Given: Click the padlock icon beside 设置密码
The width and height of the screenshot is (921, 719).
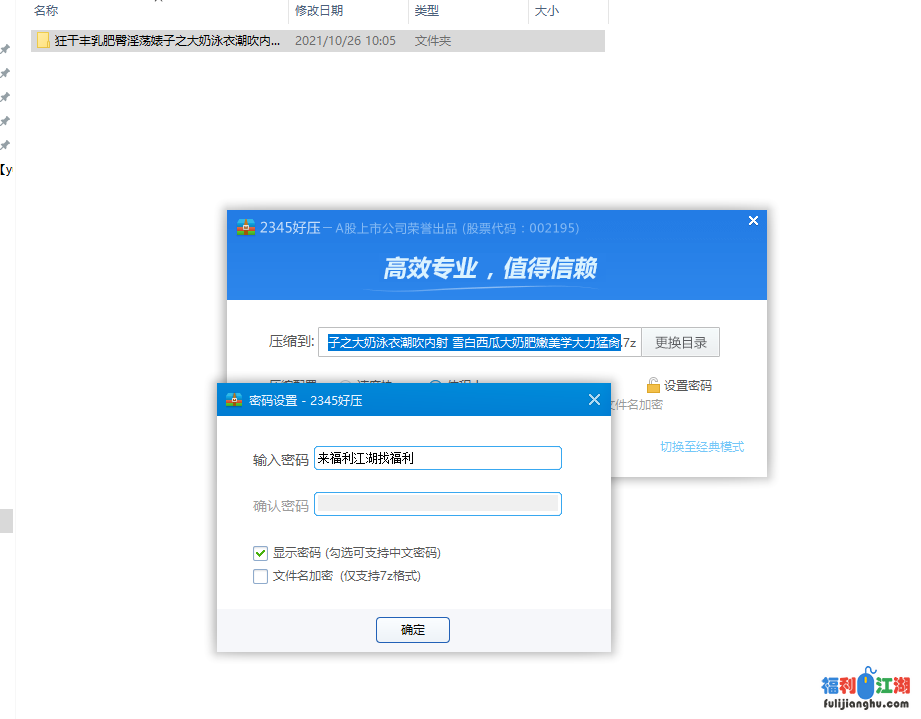Looking at the screenshot, I should pyautogui.click(x=653, y=385).
